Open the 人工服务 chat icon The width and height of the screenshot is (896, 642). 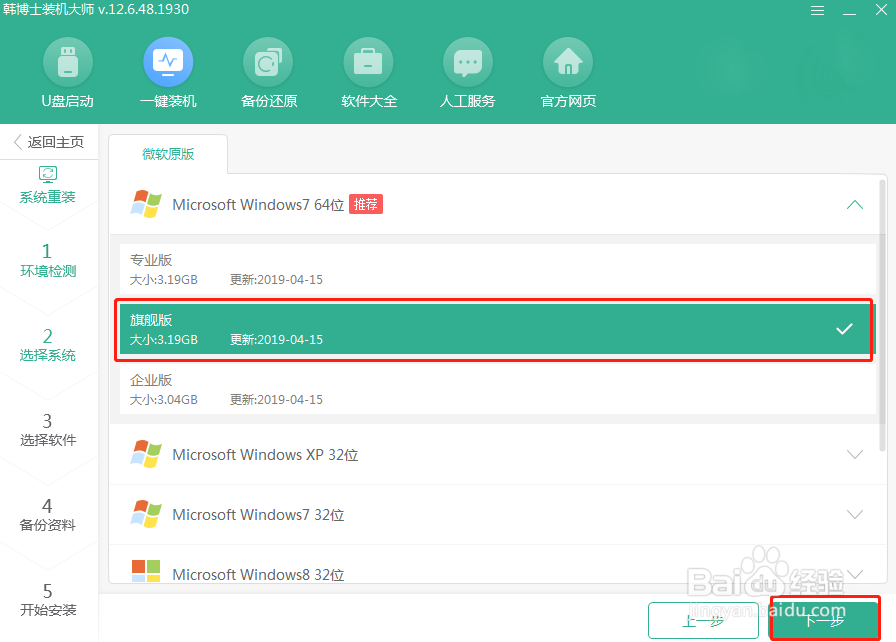[x=468, y=62]
